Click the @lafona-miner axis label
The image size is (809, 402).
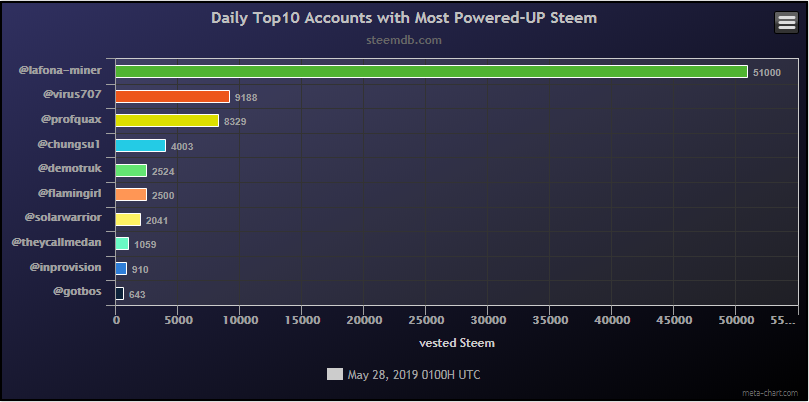pos(60,71)
